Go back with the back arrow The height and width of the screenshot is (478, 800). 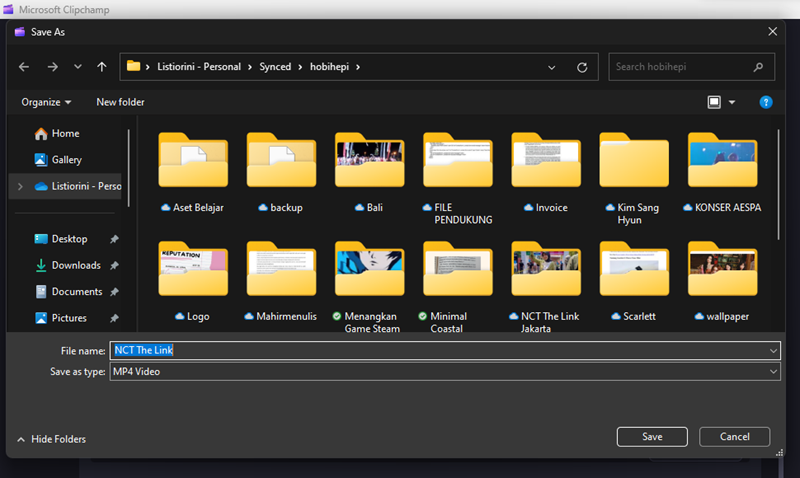(x=24, y=67)
